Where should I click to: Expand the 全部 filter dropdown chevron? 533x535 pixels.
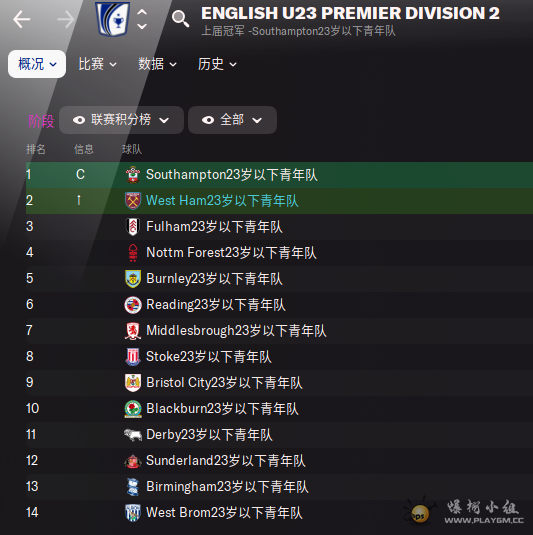click(x=257, y=120)
